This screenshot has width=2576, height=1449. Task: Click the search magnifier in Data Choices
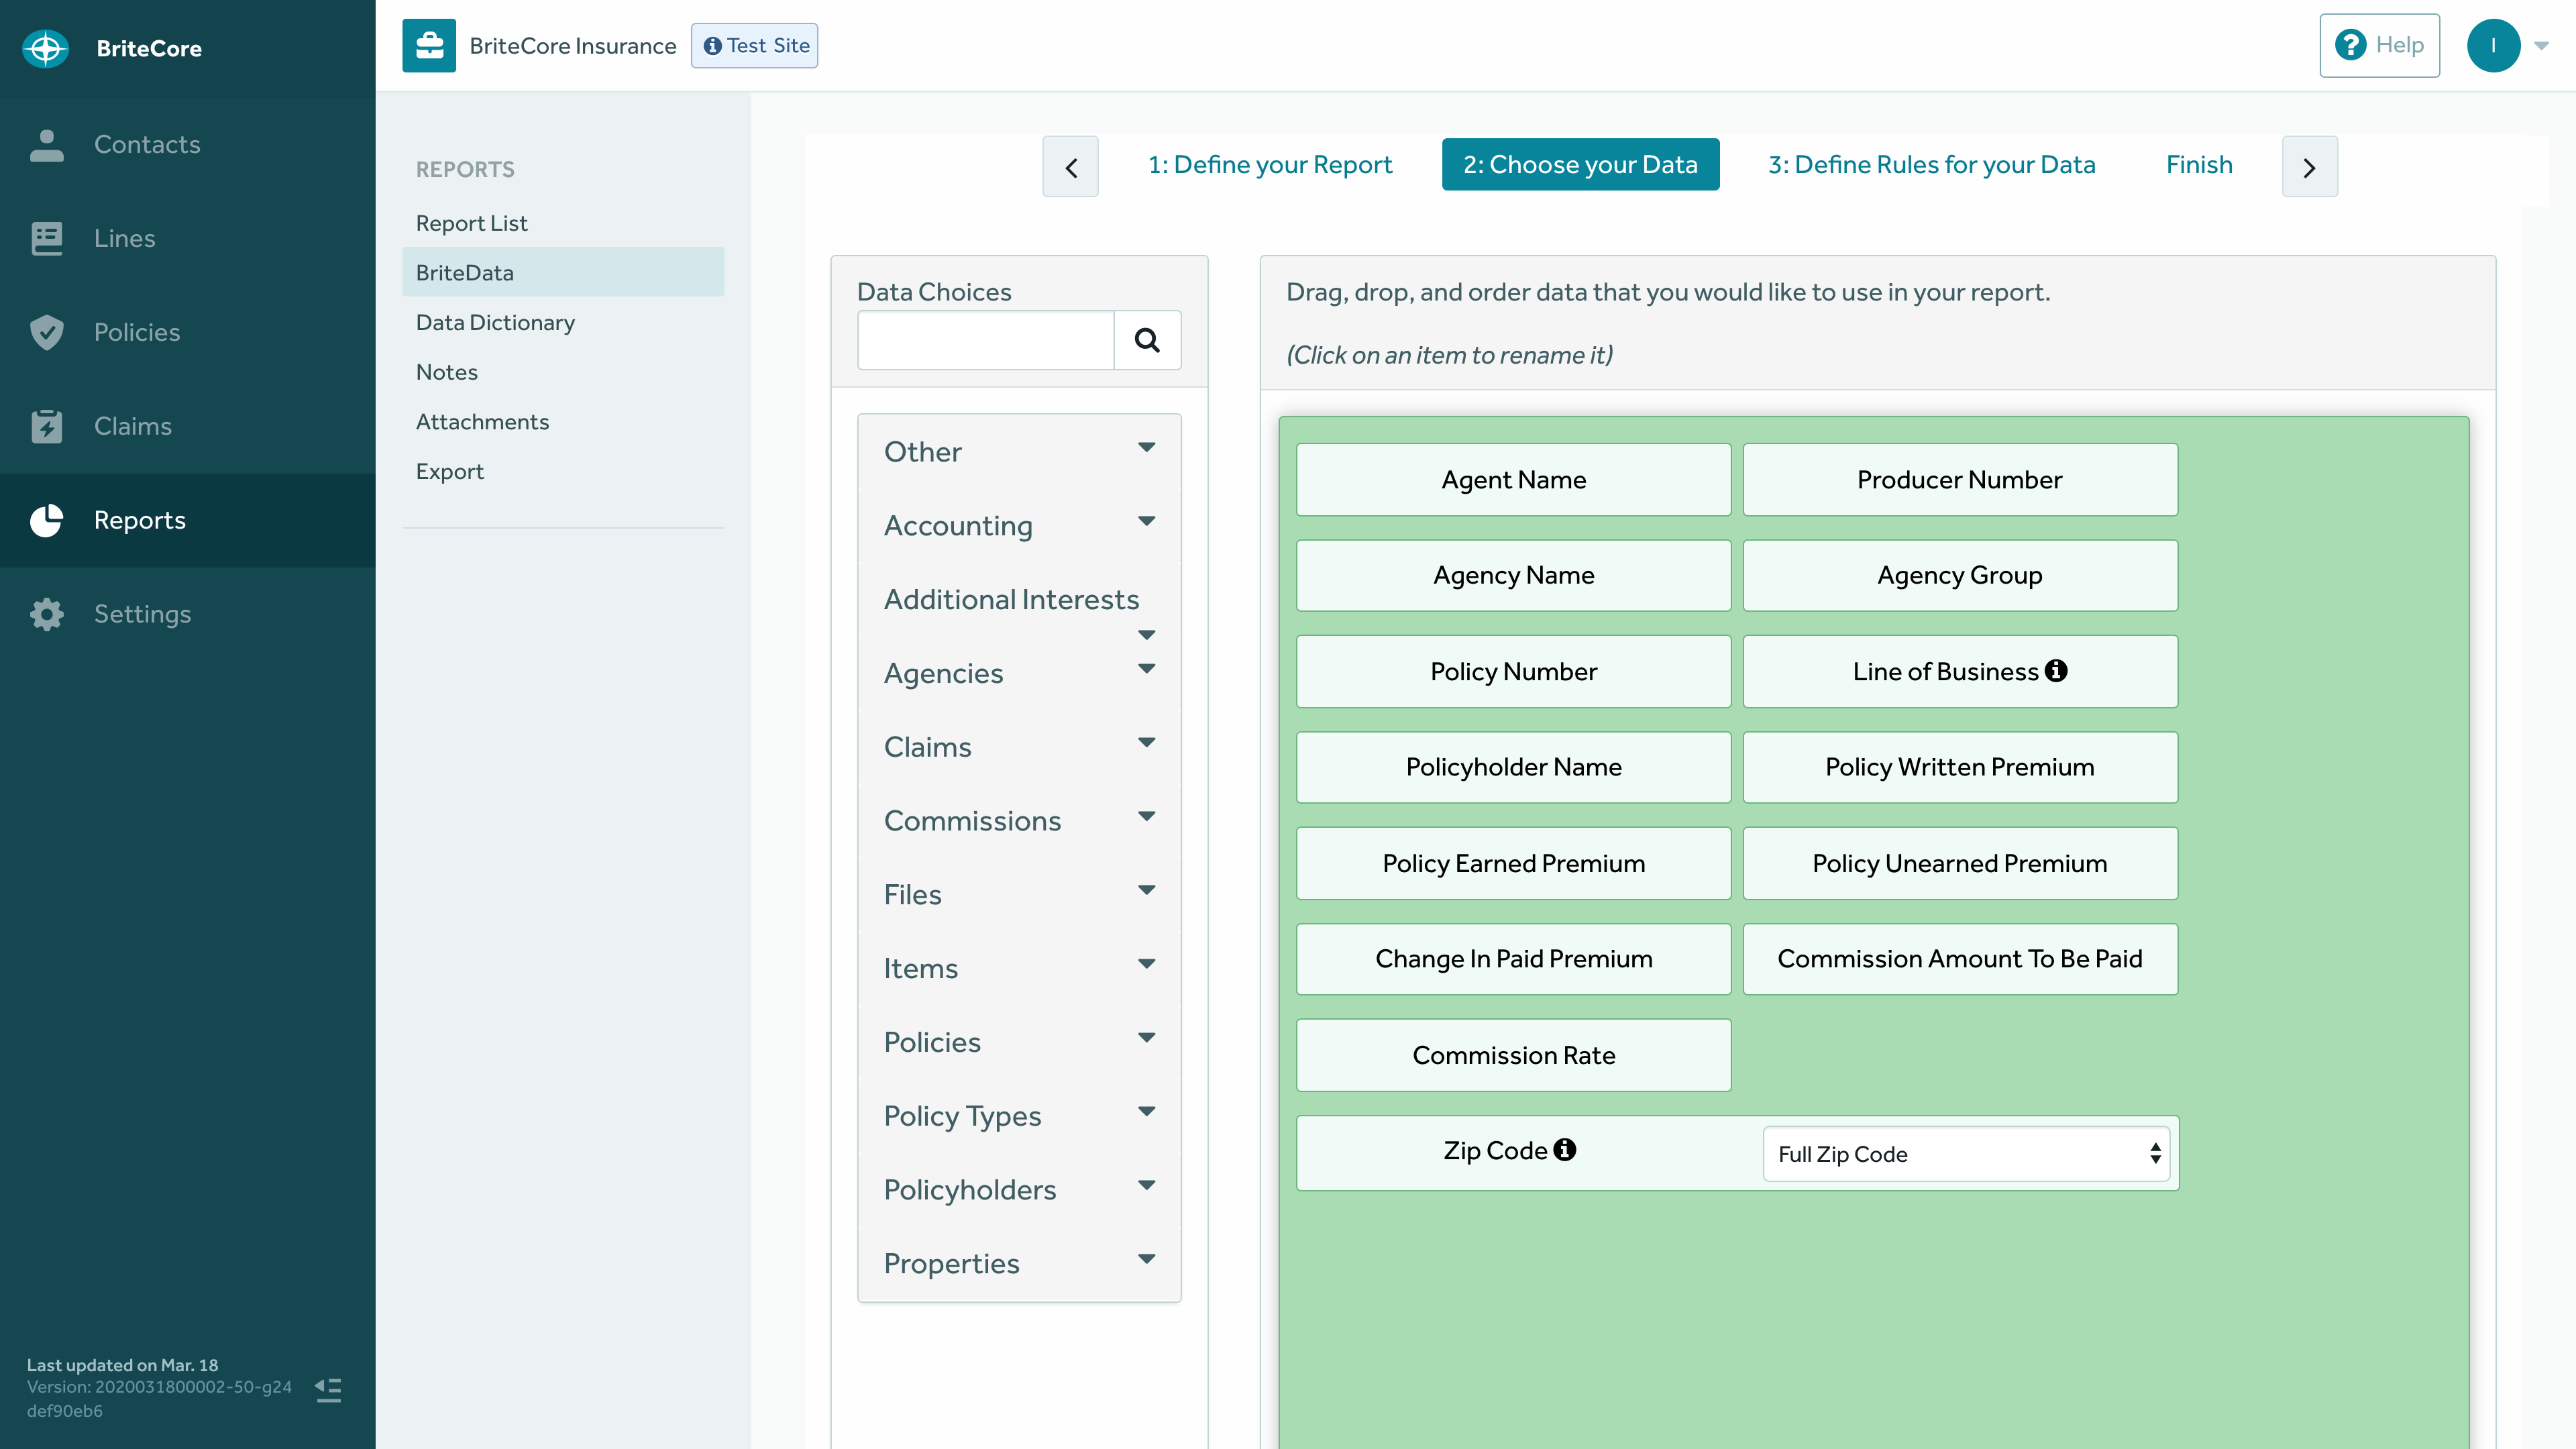1147,340
